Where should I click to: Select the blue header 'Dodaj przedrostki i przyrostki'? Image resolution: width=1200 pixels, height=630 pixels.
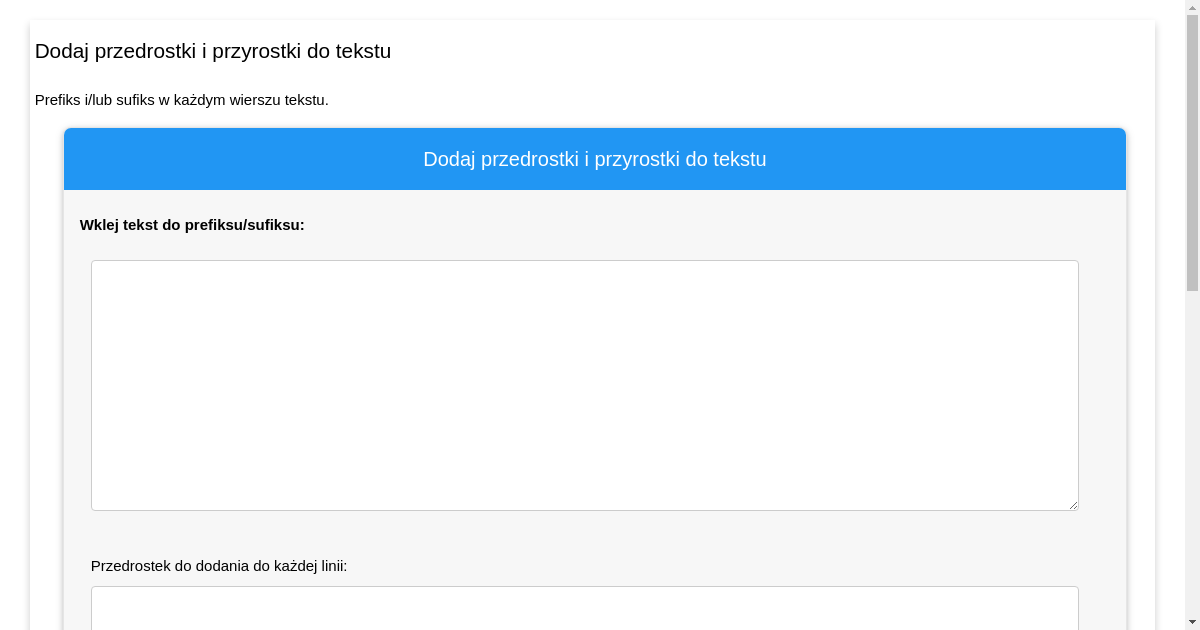pos(594,159)
